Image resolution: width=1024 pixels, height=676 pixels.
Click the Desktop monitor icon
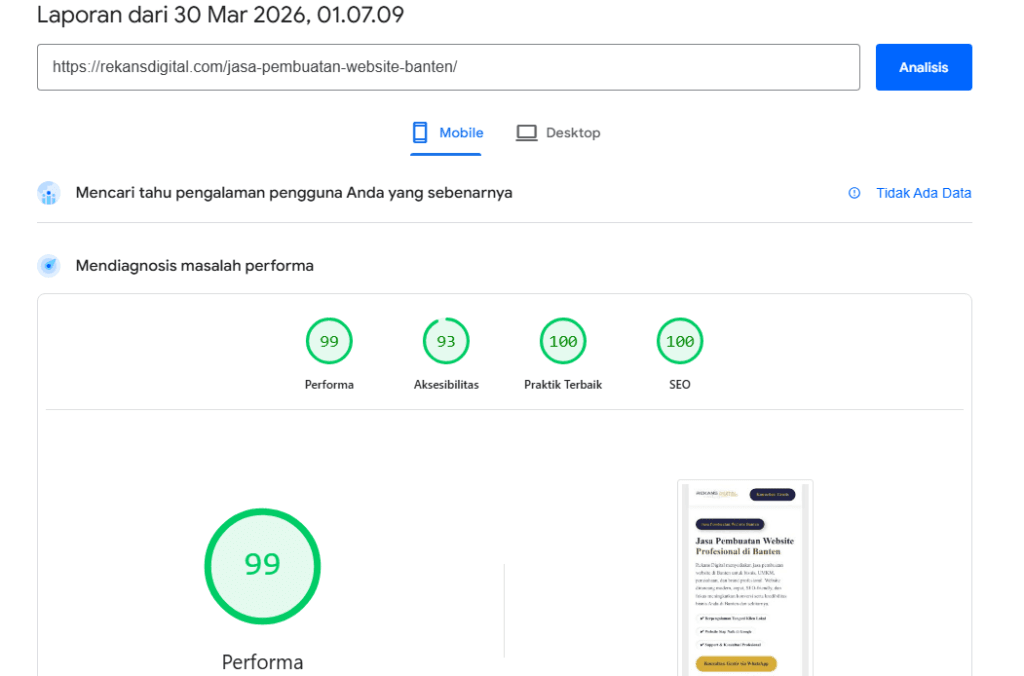526,133
